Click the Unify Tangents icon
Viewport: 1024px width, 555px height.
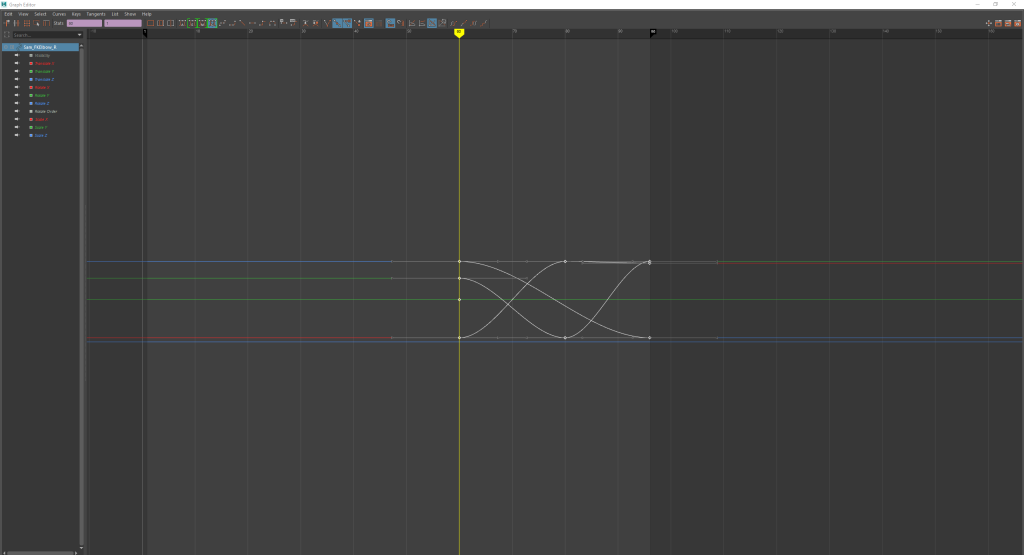[x=315, y=23]
